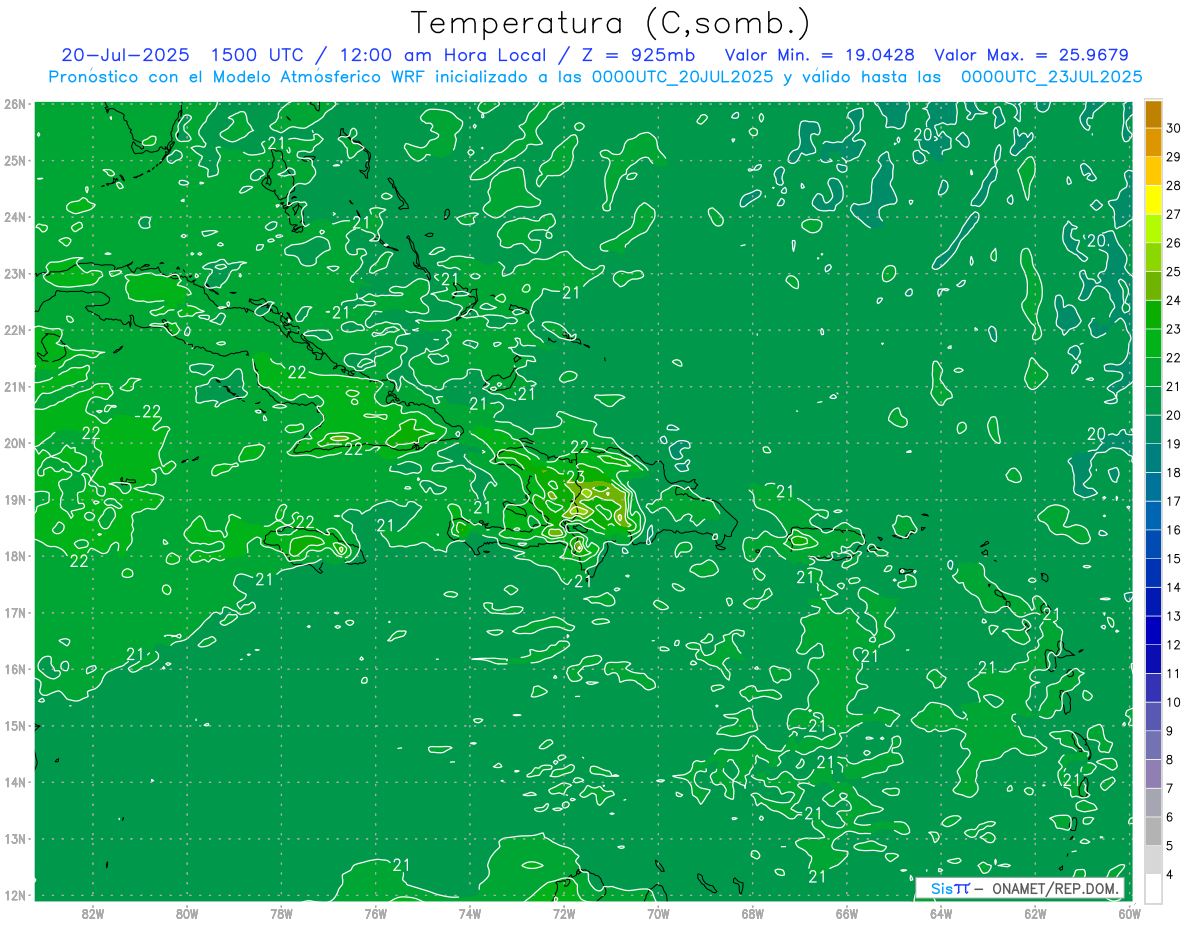Click the "10" label on the color scale
This screenshot has width=1200, height=927.
[x=1174, y=702]
